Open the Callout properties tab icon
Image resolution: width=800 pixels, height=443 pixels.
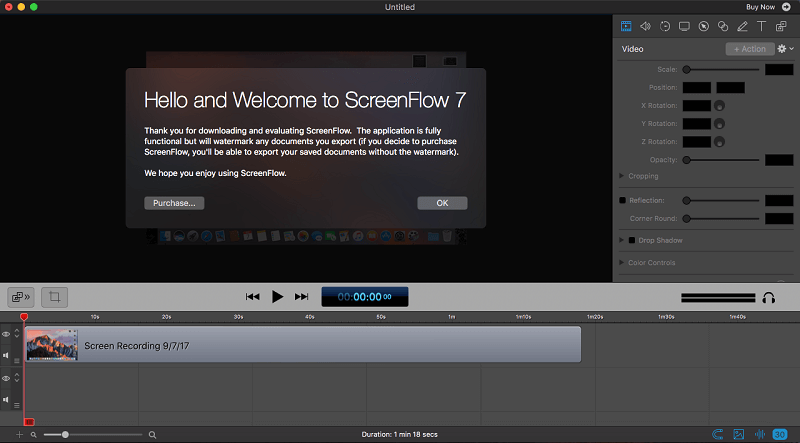[704, 26]
